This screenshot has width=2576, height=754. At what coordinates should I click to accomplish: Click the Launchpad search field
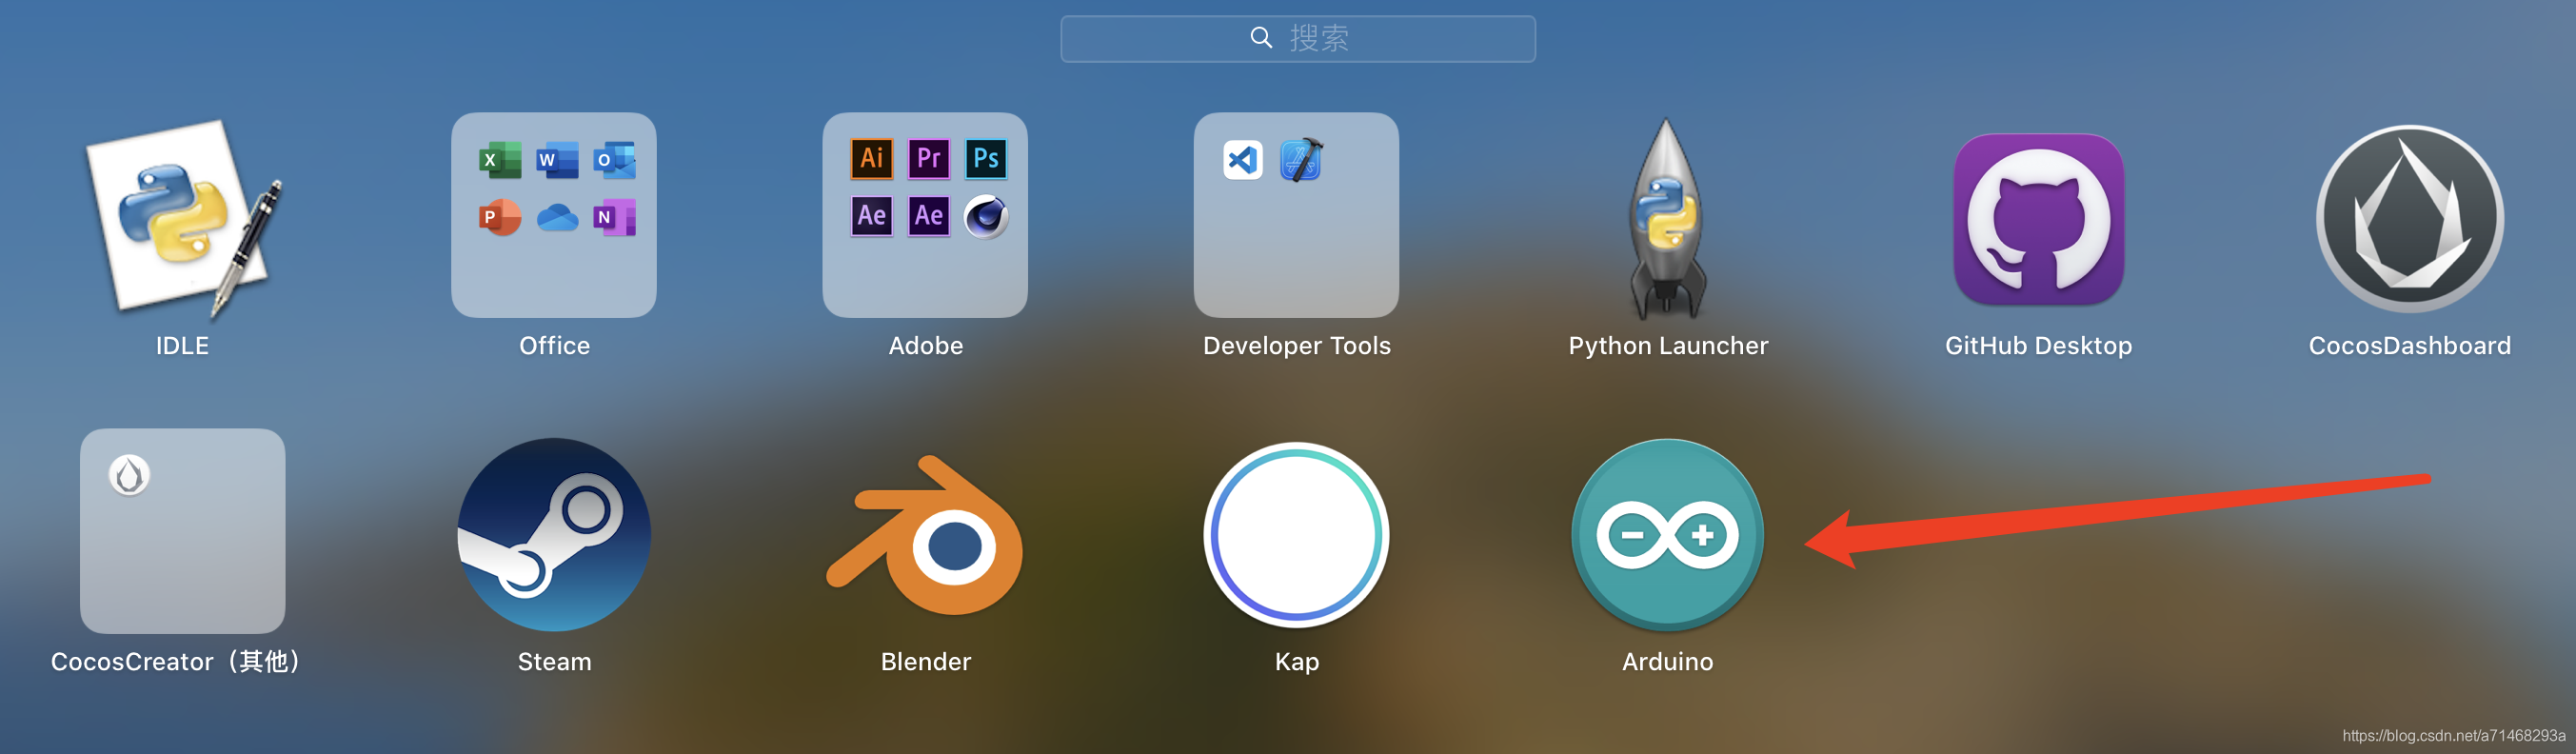point(1297,39)
